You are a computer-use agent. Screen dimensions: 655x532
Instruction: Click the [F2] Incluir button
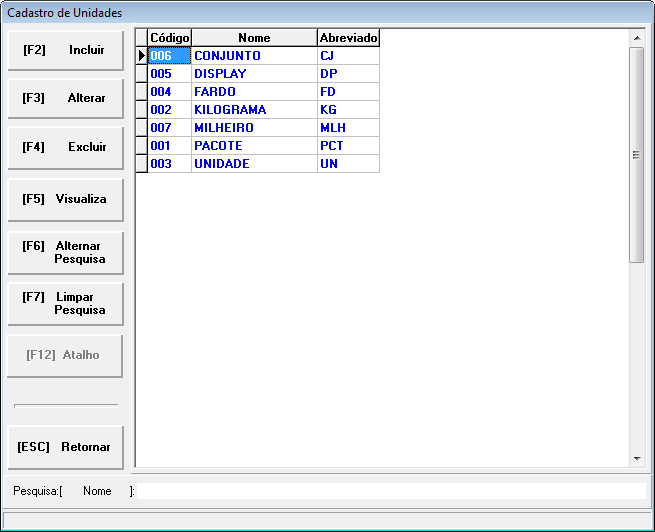[x=65, y=50]
